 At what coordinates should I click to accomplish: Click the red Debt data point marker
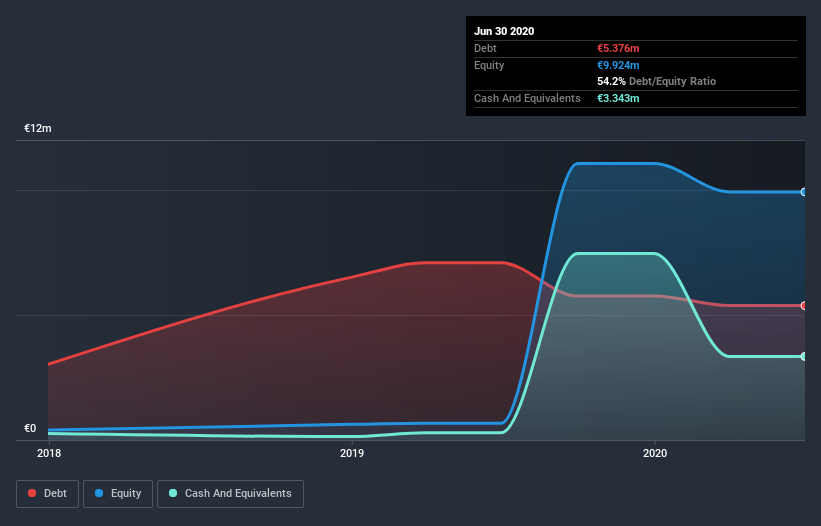click(804, 306)
